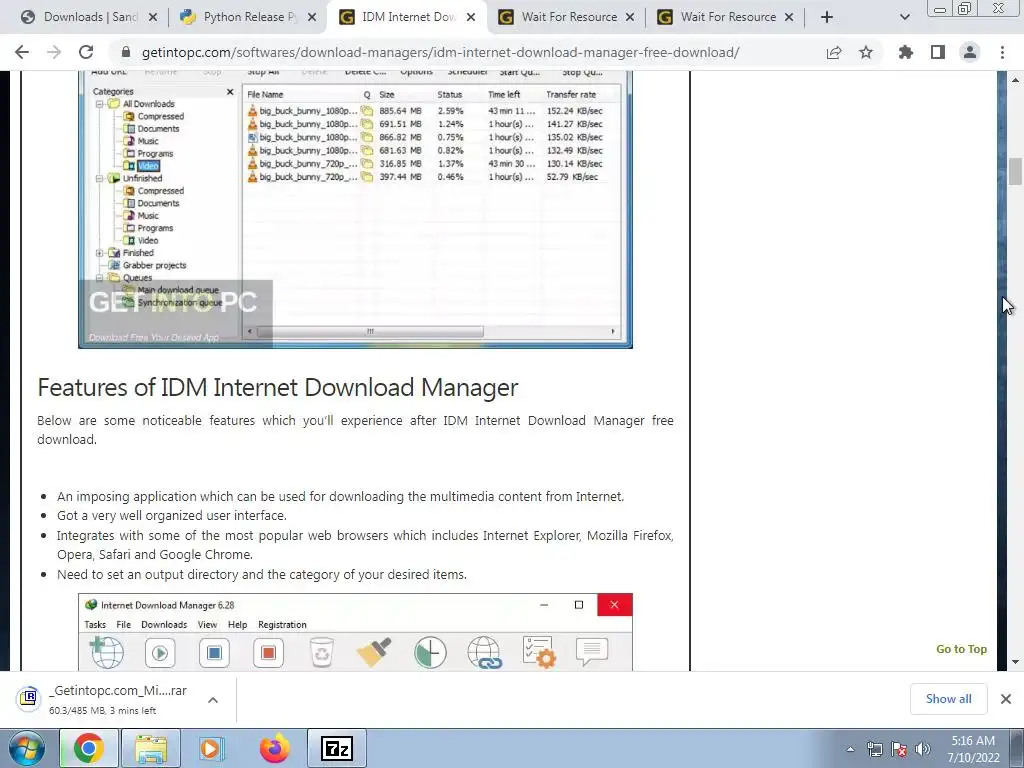Show hidden tray icons arrow
Image resolution: width=1024 pixels, height=768 pixels.
(850, 749)
